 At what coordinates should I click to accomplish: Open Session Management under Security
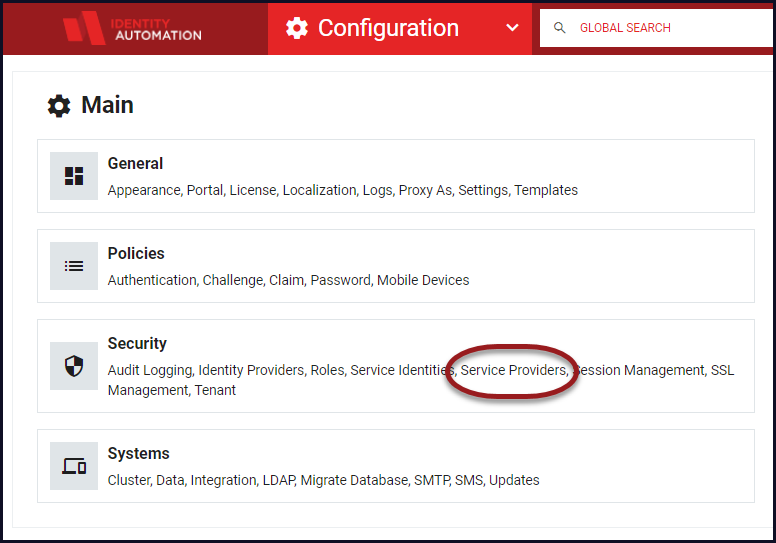639,370
